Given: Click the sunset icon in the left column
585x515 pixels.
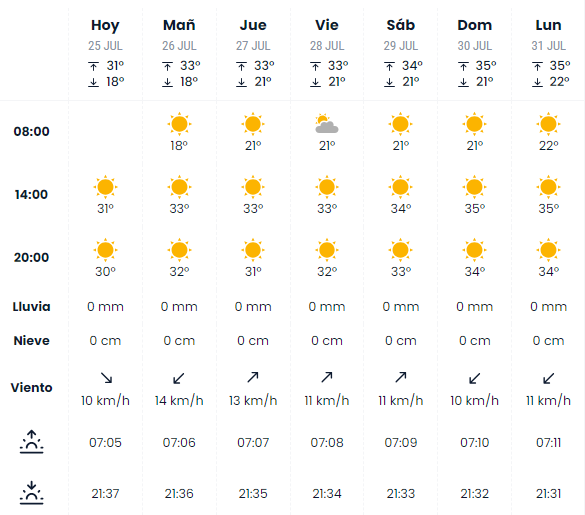Looking at the screenshot, I should tap(31, 493).
